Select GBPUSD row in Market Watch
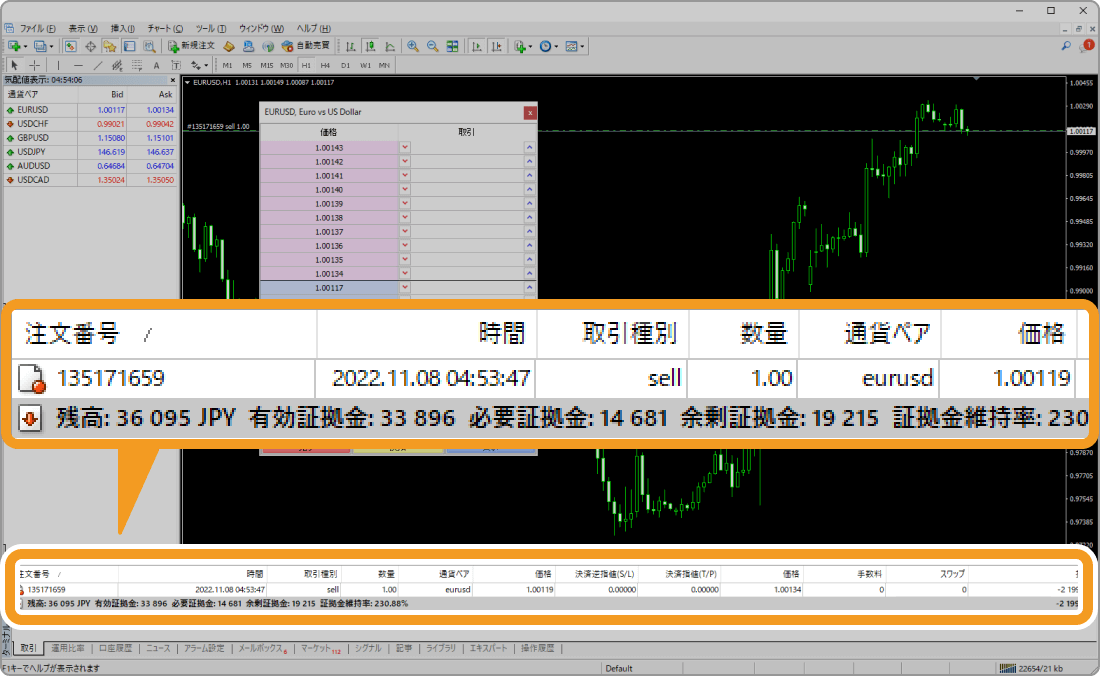1100x676 pixels. [90, 137]
